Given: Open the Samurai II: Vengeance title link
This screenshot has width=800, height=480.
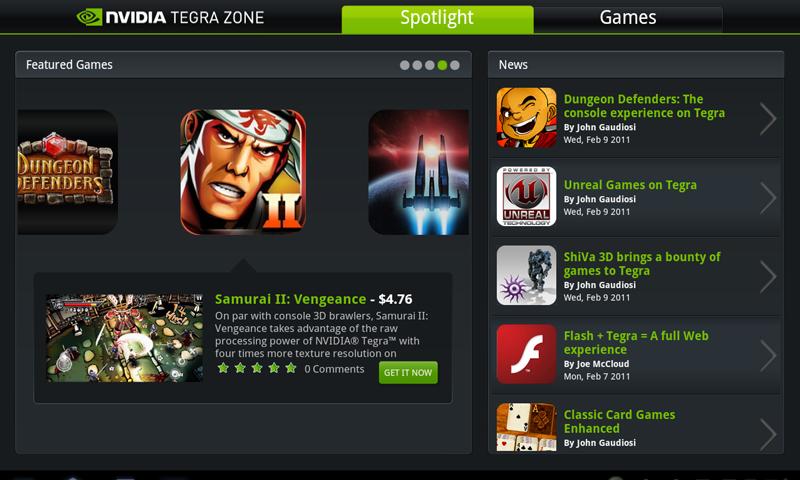Looking at the screenshot, I should [290, 299].
